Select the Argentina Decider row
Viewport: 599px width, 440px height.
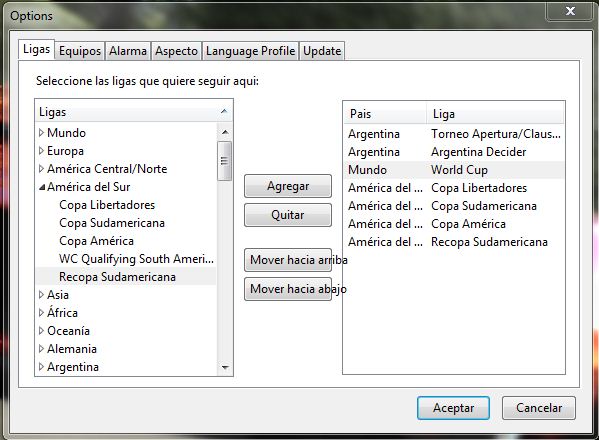[x=454, y=152]
